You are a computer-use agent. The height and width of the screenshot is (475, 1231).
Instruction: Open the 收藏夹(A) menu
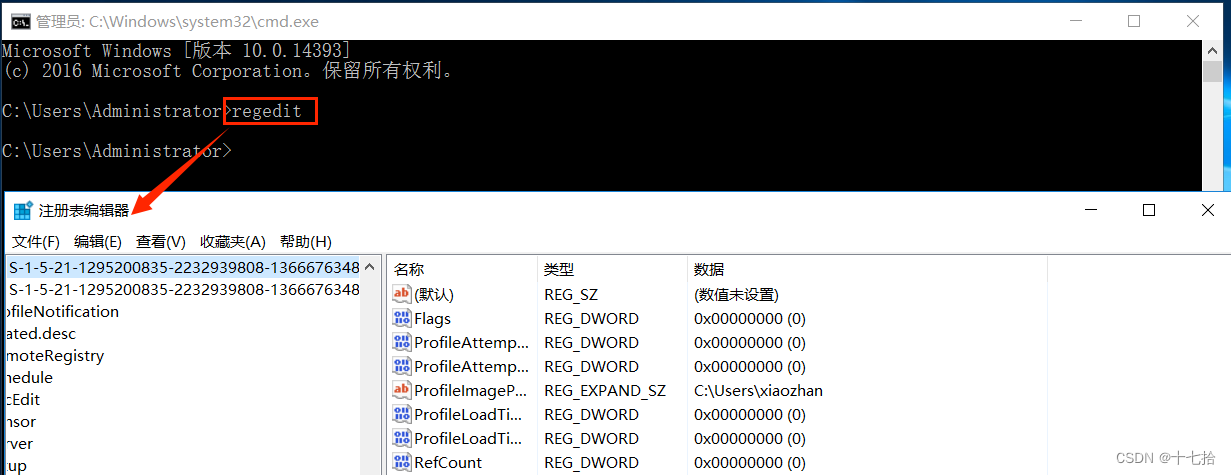(233, 242)
